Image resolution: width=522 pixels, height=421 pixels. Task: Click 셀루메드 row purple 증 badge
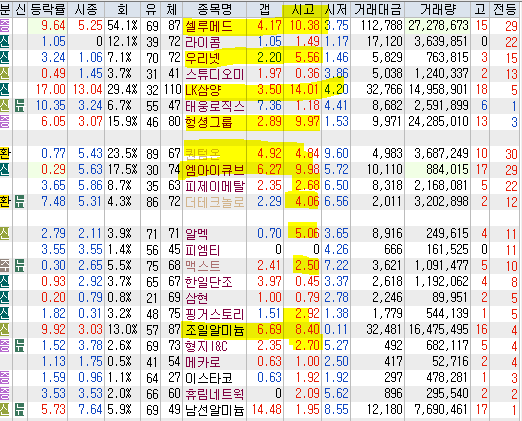click(x=5, y=26)
